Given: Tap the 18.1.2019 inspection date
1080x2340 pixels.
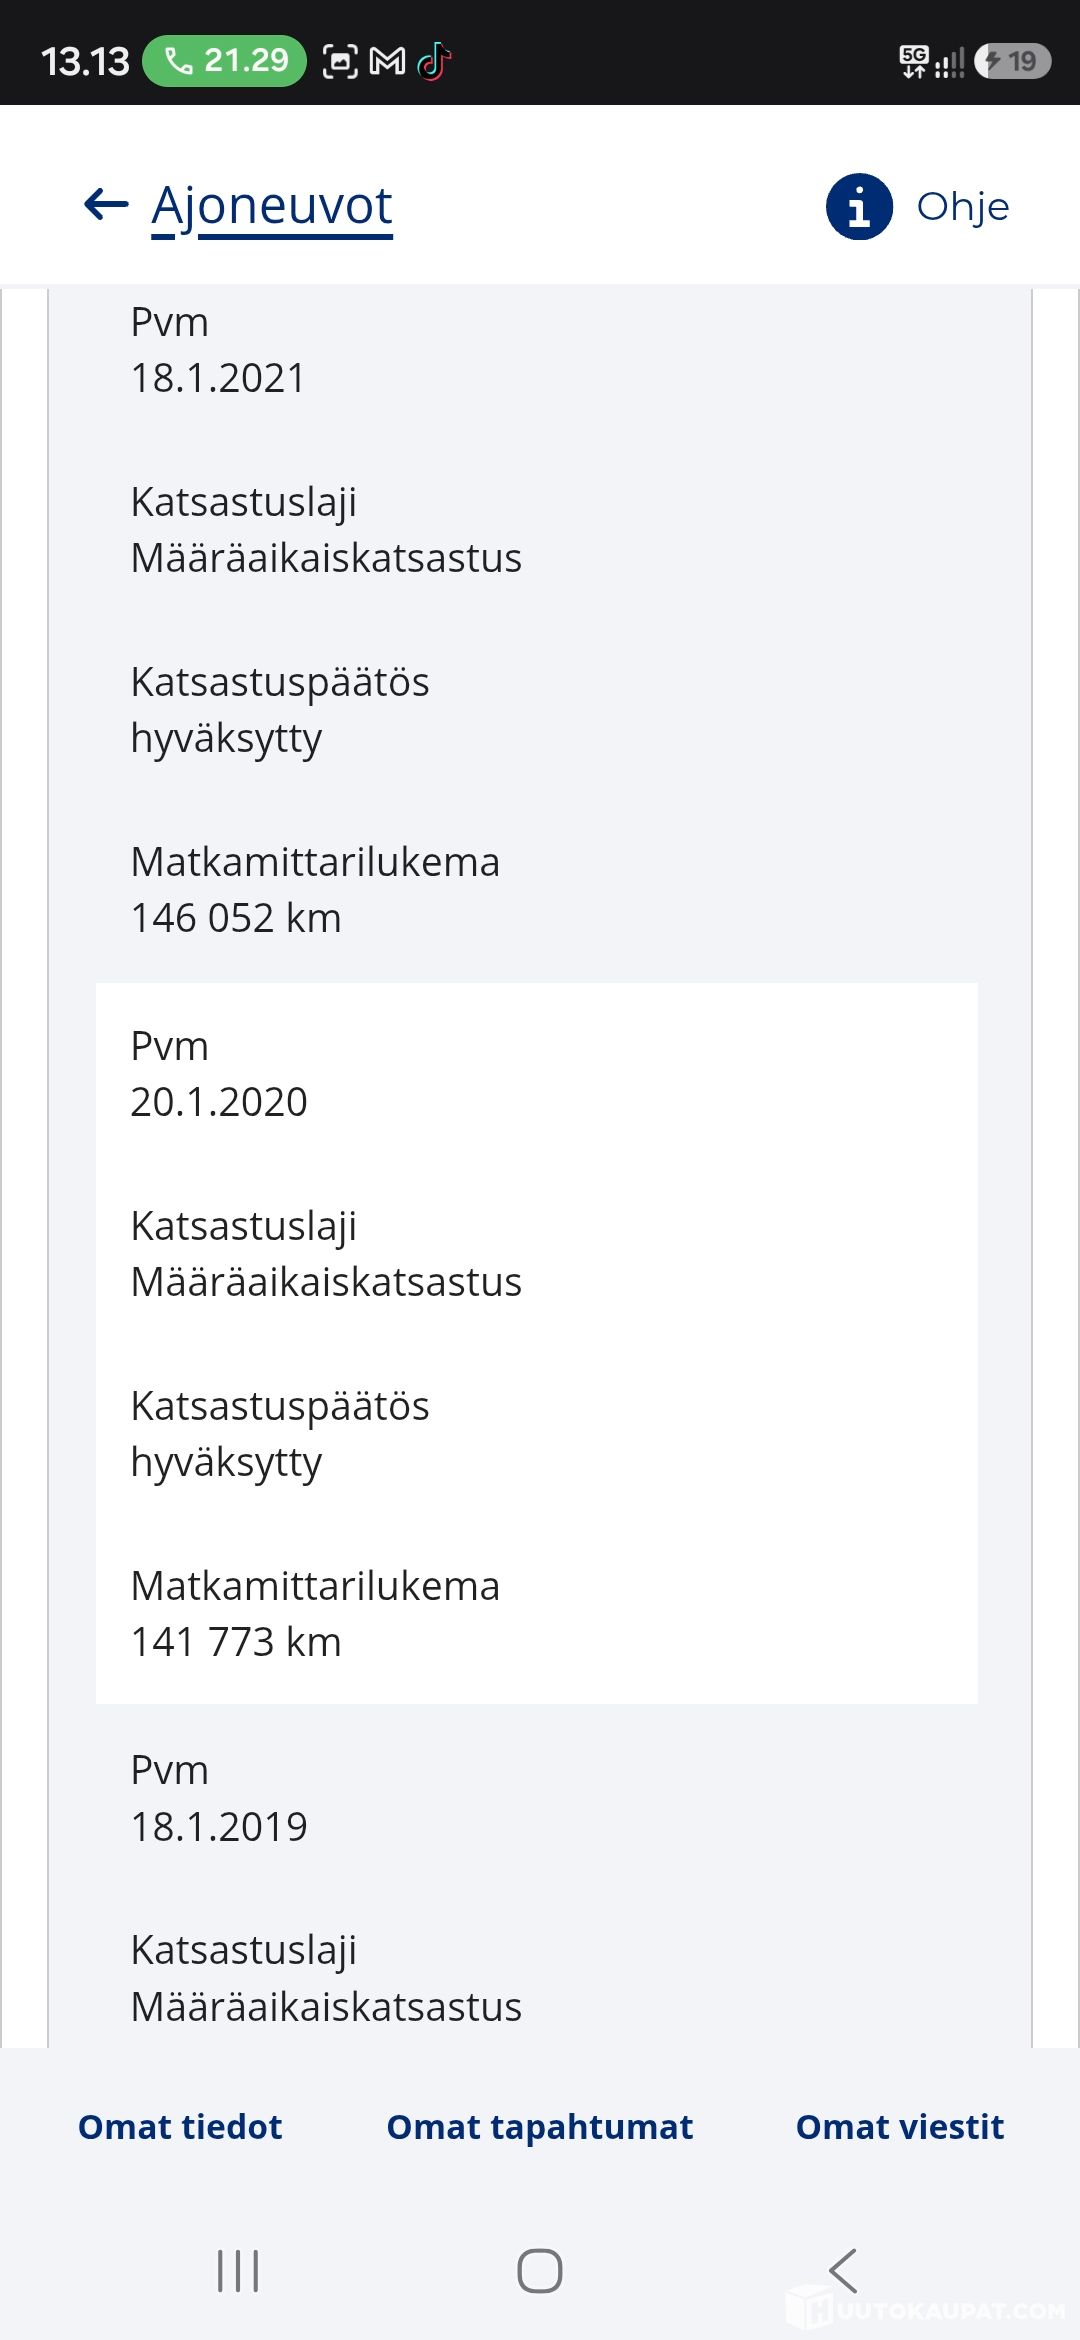Looking at the screenshot, I should click(219, 1827).
